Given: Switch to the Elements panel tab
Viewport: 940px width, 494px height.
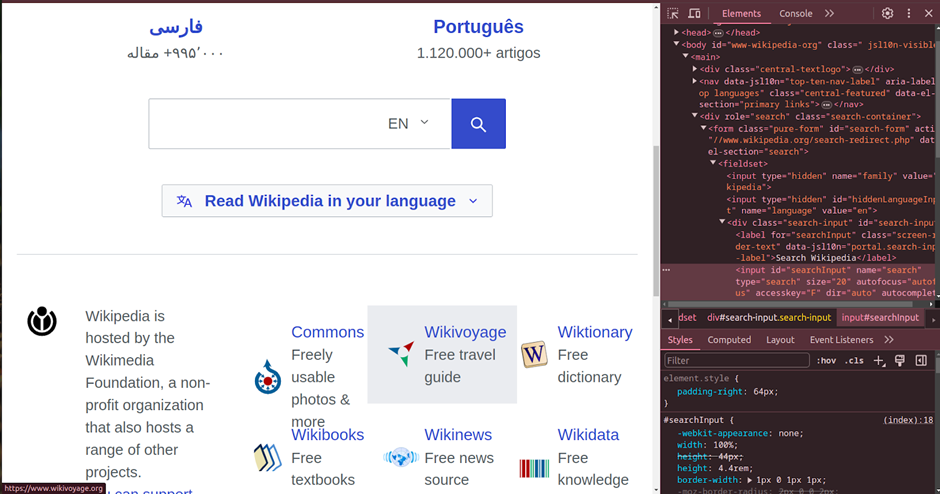Looking at the screenshot, I should click(741, 13).
